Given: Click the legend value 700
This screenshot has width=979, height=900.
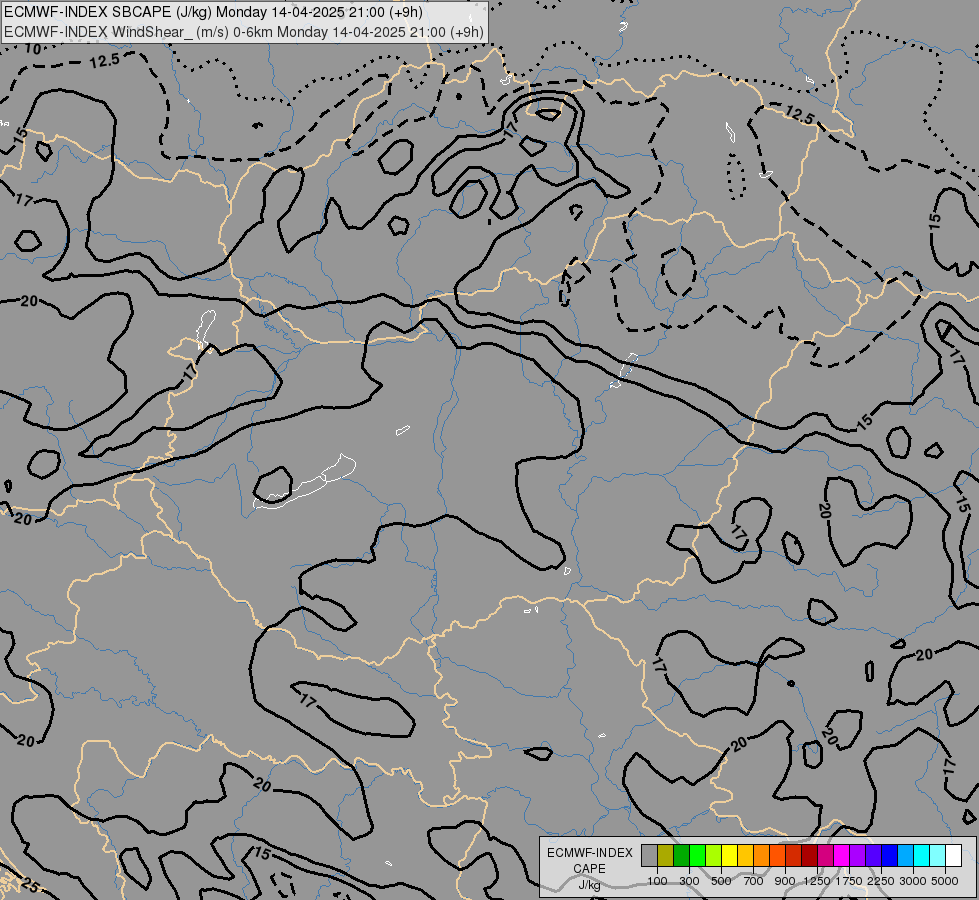Looking at the screenshot, I should 754,881.
